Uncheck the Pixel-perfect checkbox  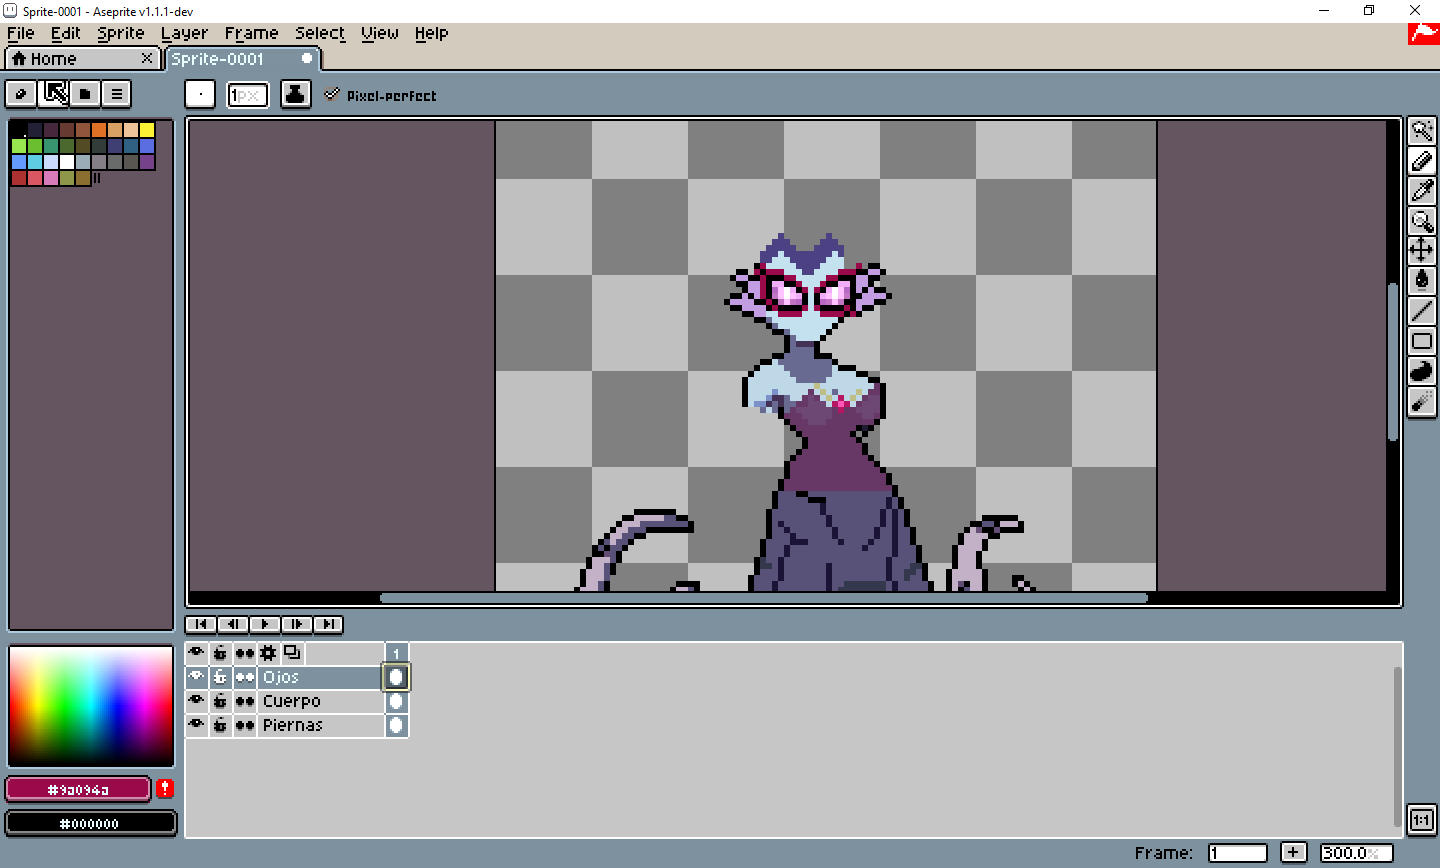[332, 95]
